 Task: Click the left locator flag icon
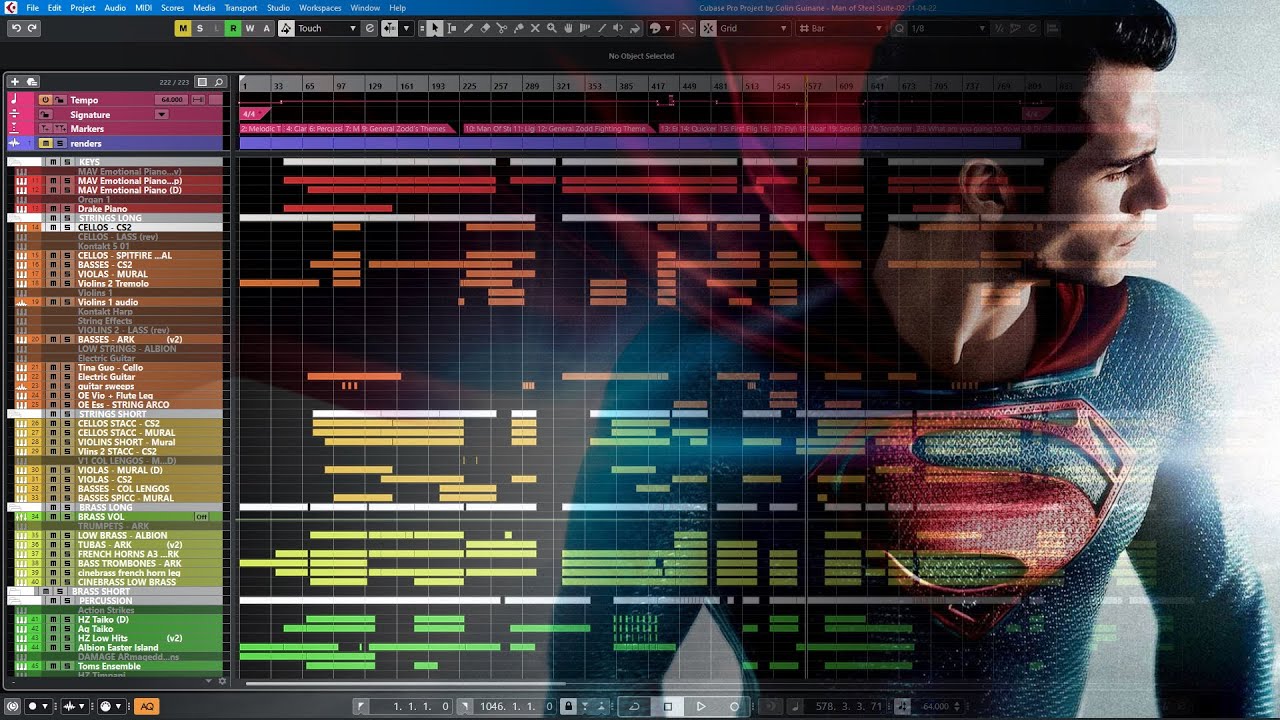[x=361, y=706]
